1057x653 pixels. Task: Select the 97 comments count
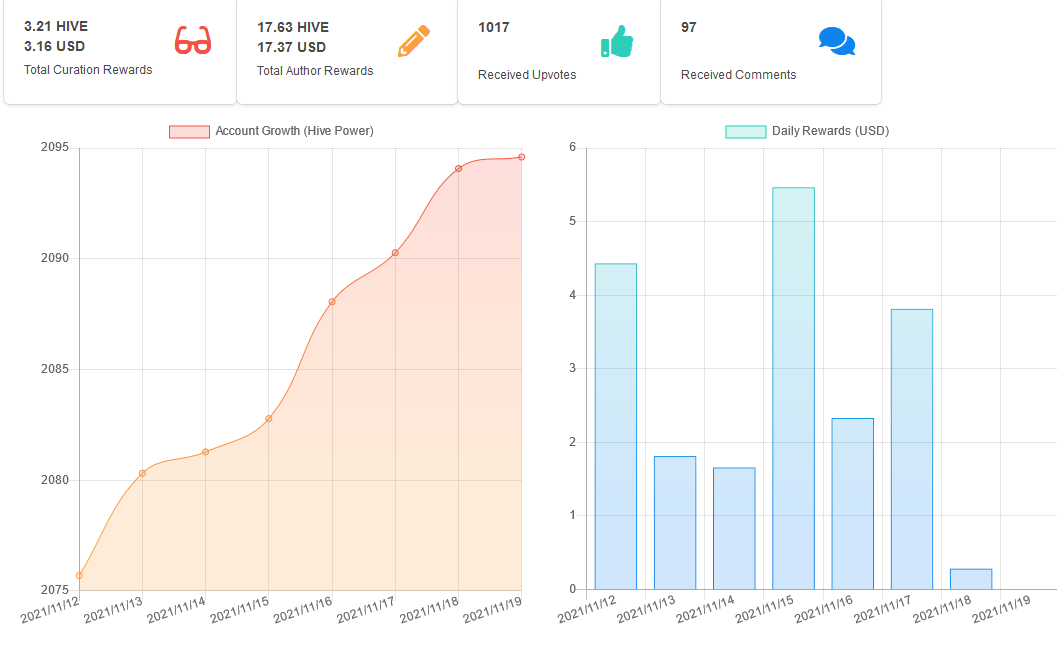688,28
